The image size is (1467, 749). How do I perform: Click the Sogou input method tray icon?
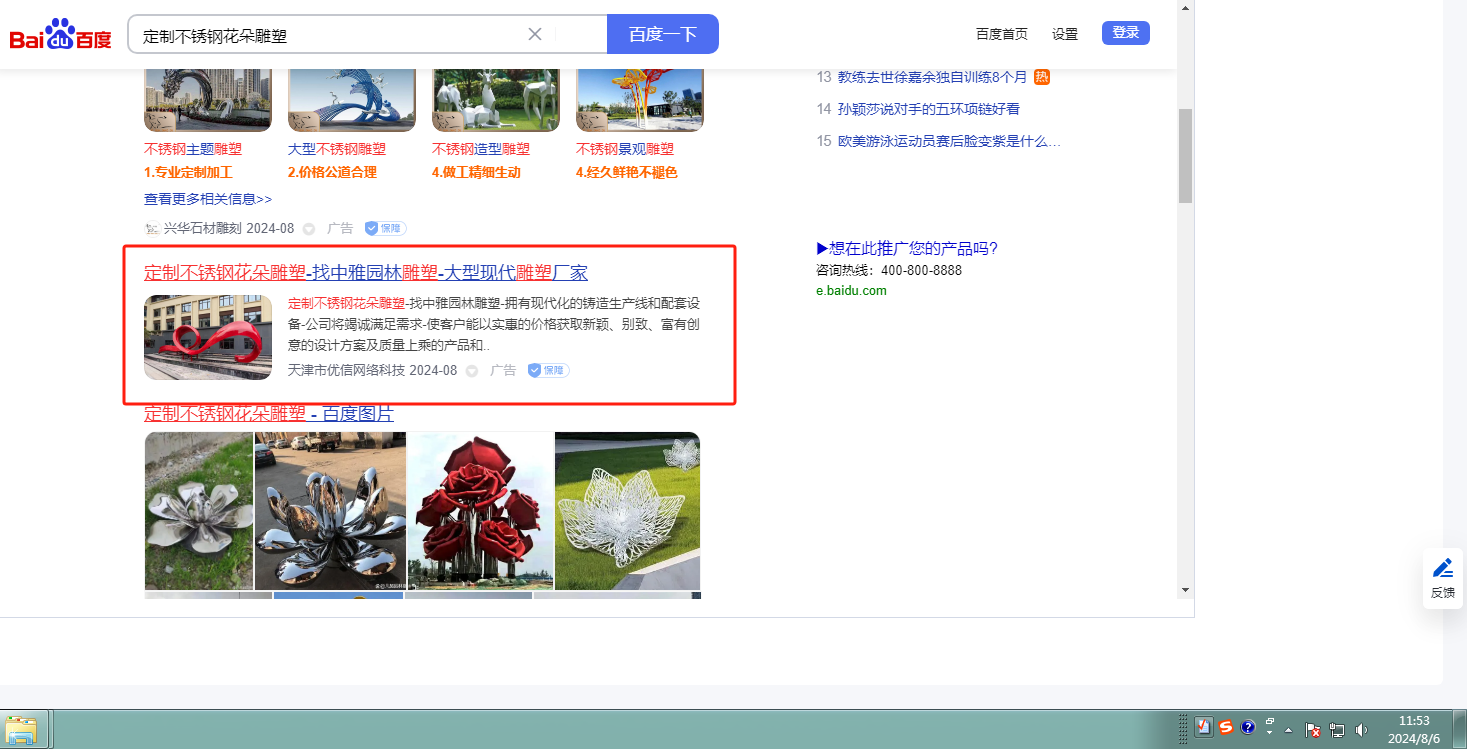click(x=1226, y=728)
